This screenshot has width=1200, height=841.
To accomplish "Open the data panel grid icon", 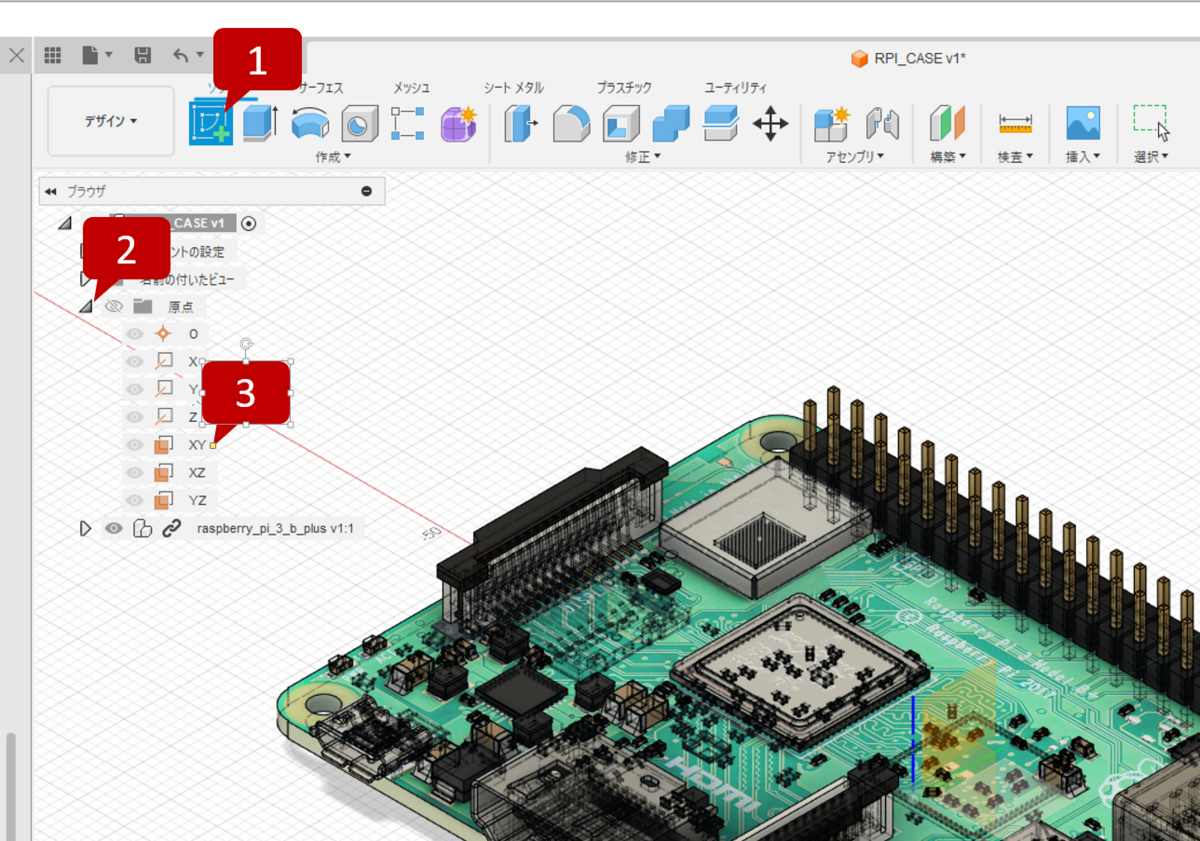I will tap(53, 56).
